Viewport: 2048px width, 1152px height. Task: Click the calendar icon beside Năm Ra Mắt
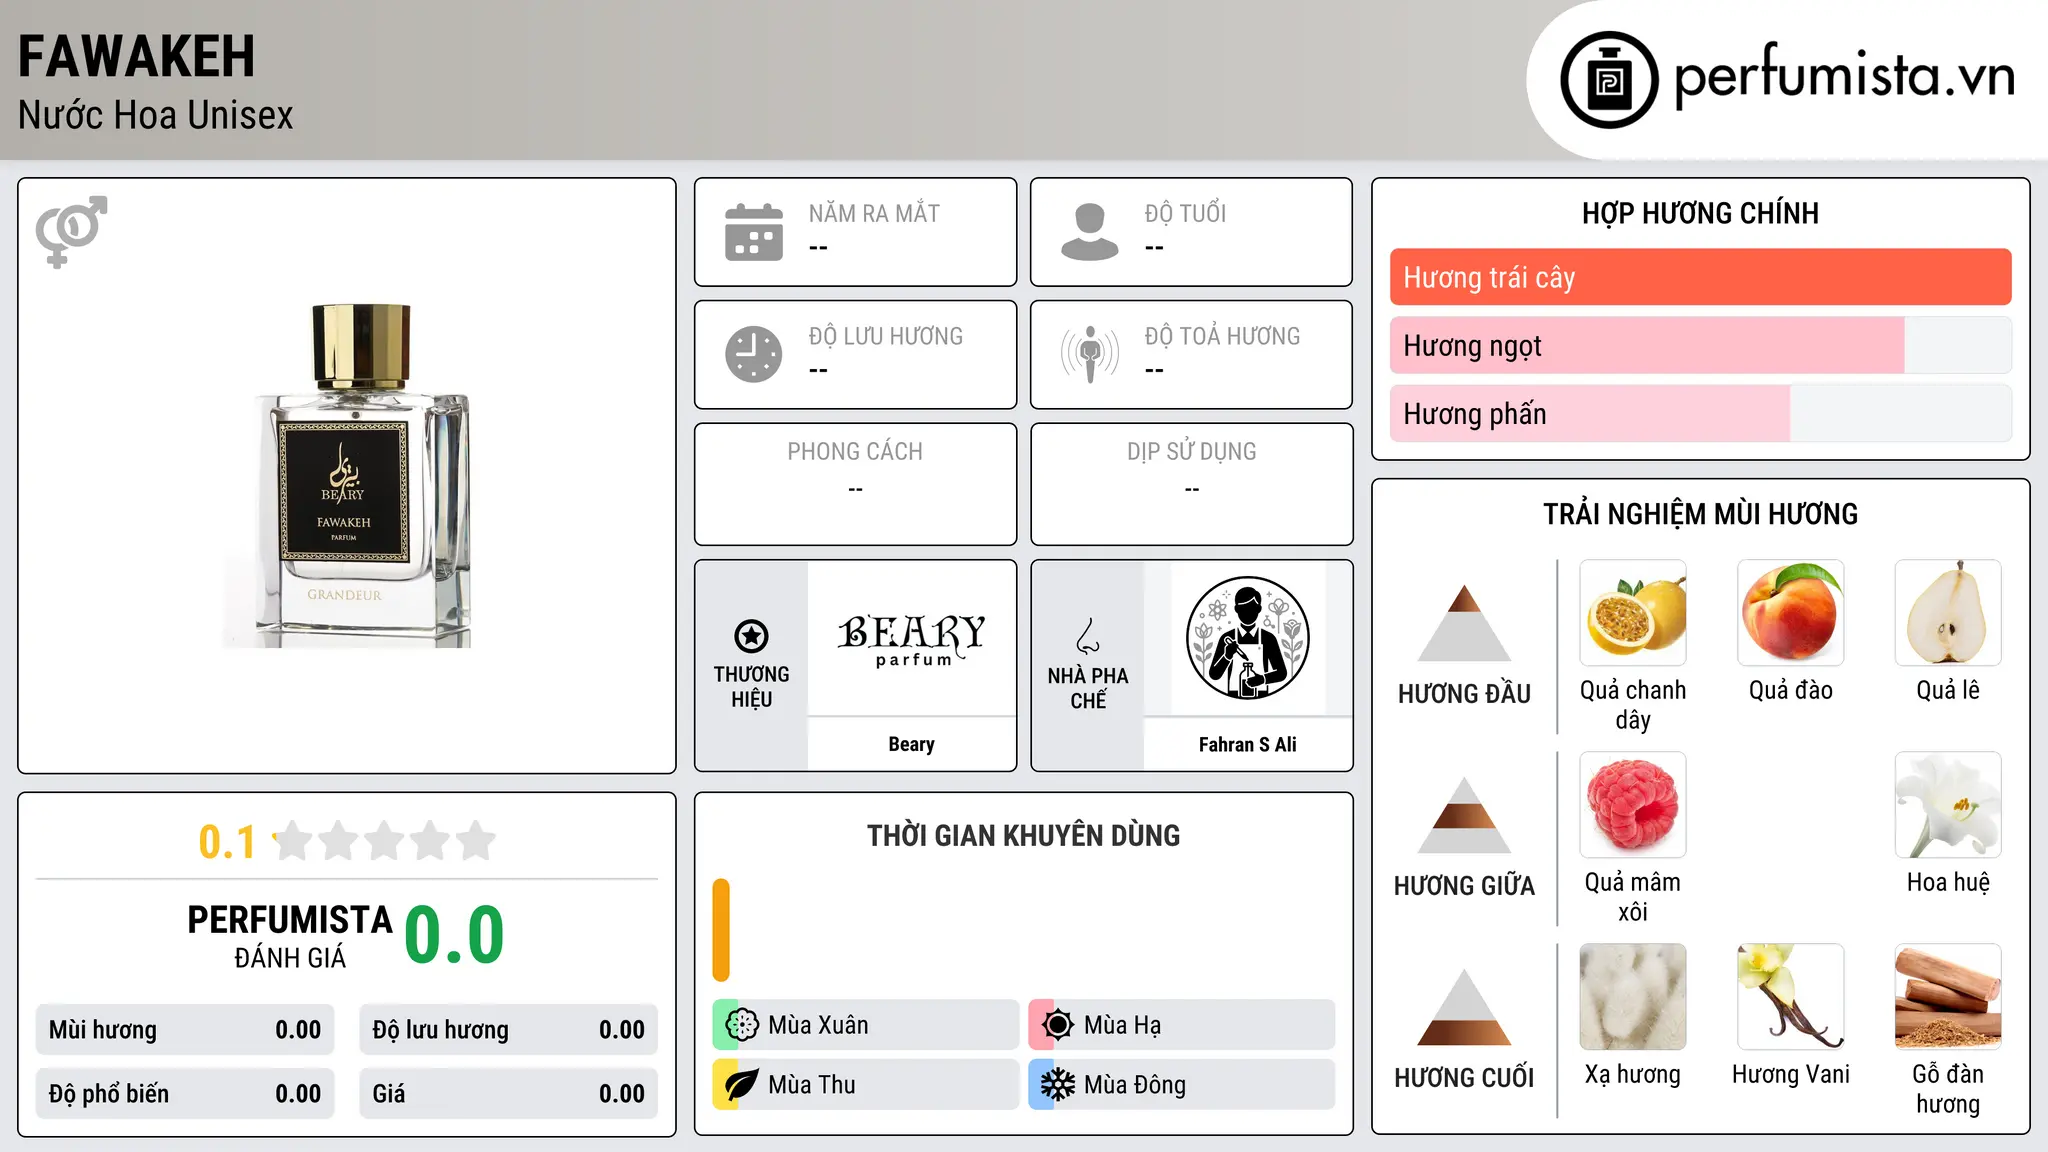click(754, 232)
